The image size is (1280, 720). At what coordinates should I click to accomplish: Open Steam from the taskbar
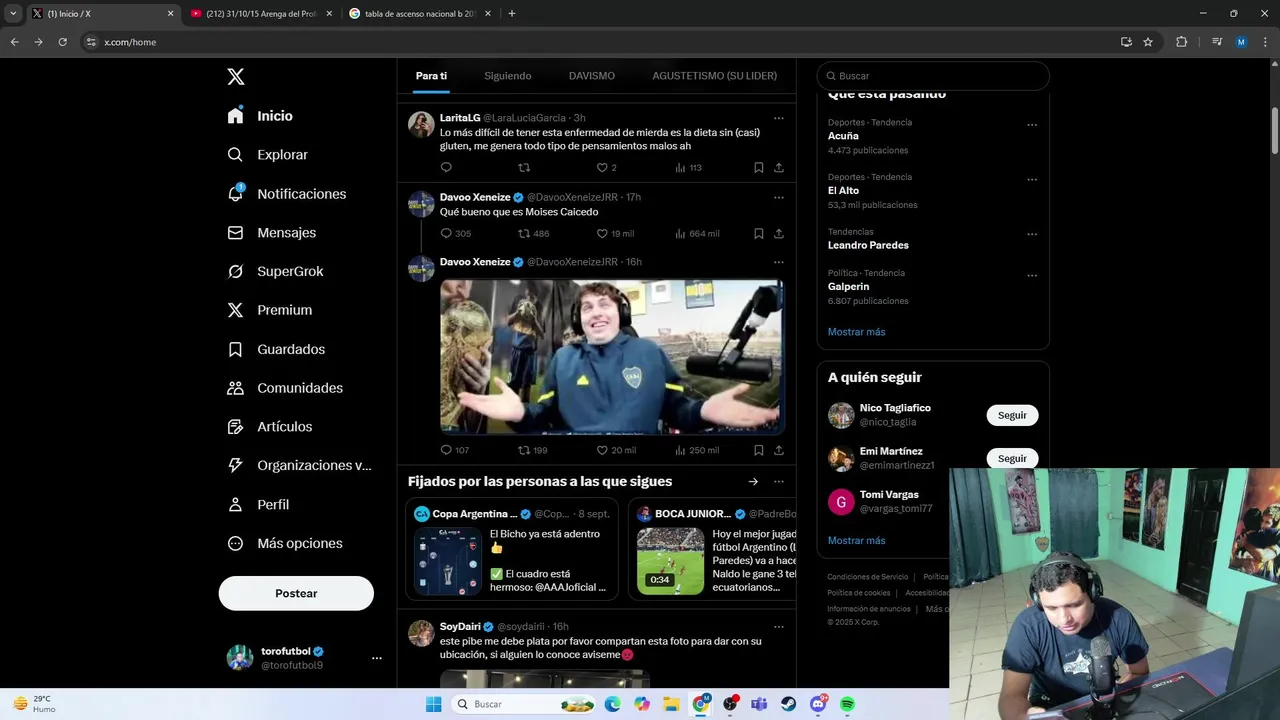point(788,704)
